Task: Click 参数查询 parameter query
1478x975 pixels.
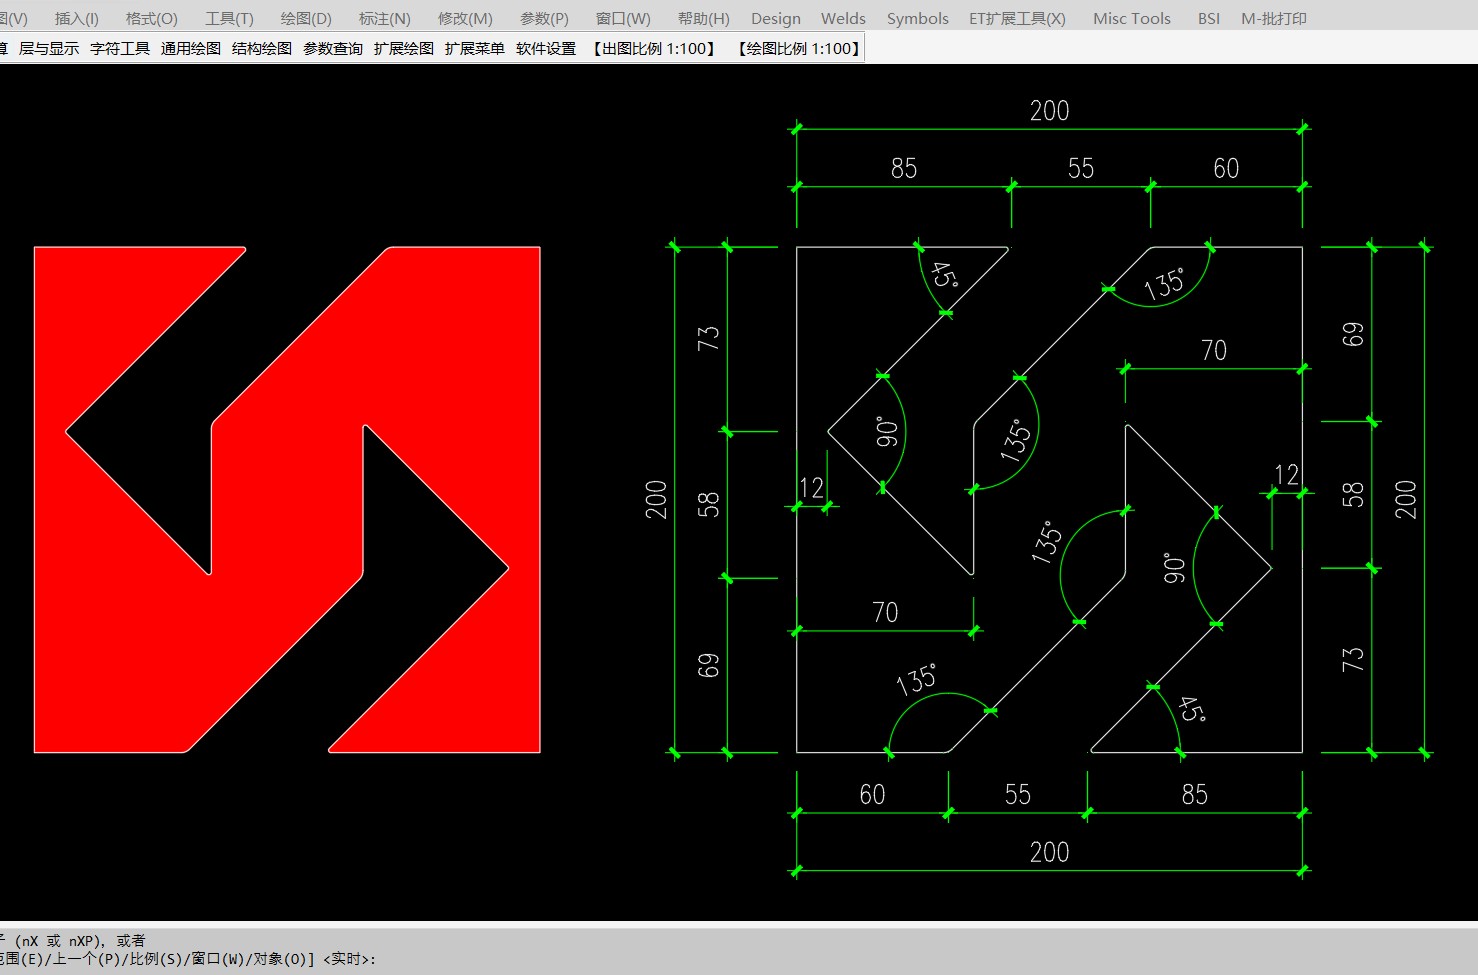Action: 333,48
